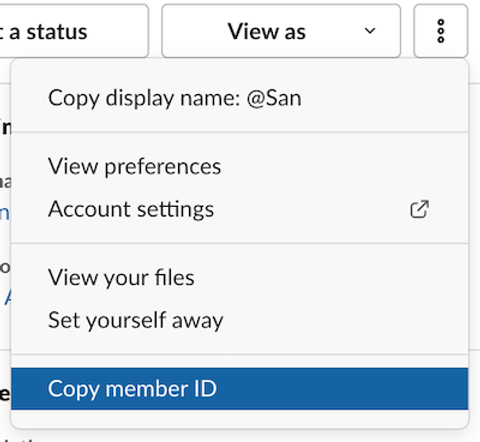Click the Set a status button
Image resolution: width=480 pixels, height=442 pixels.
pos(72,31)
